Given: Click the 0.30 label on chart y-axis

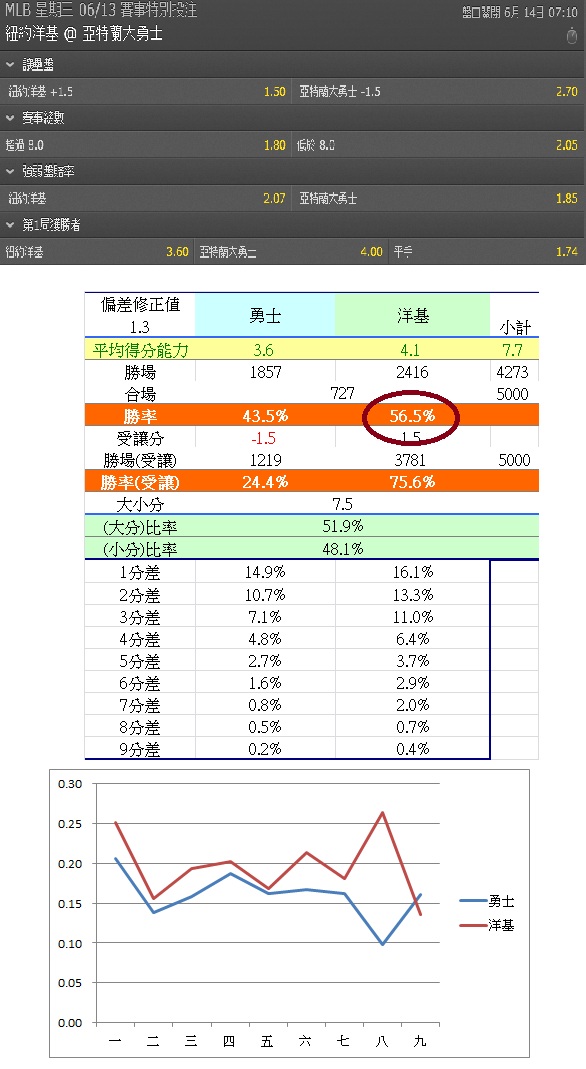Looking at the screenshot, I should 70,784.
